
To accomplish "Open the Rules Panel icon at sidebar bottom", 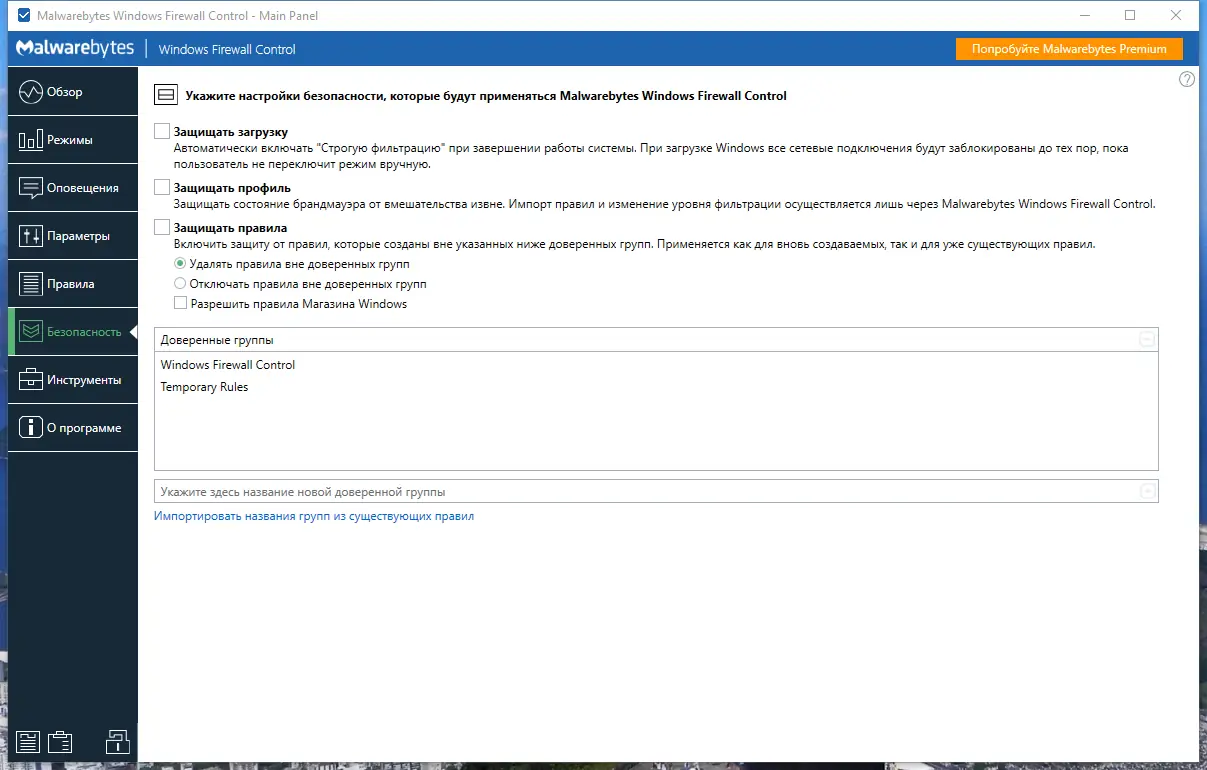I will coord(28,741).
